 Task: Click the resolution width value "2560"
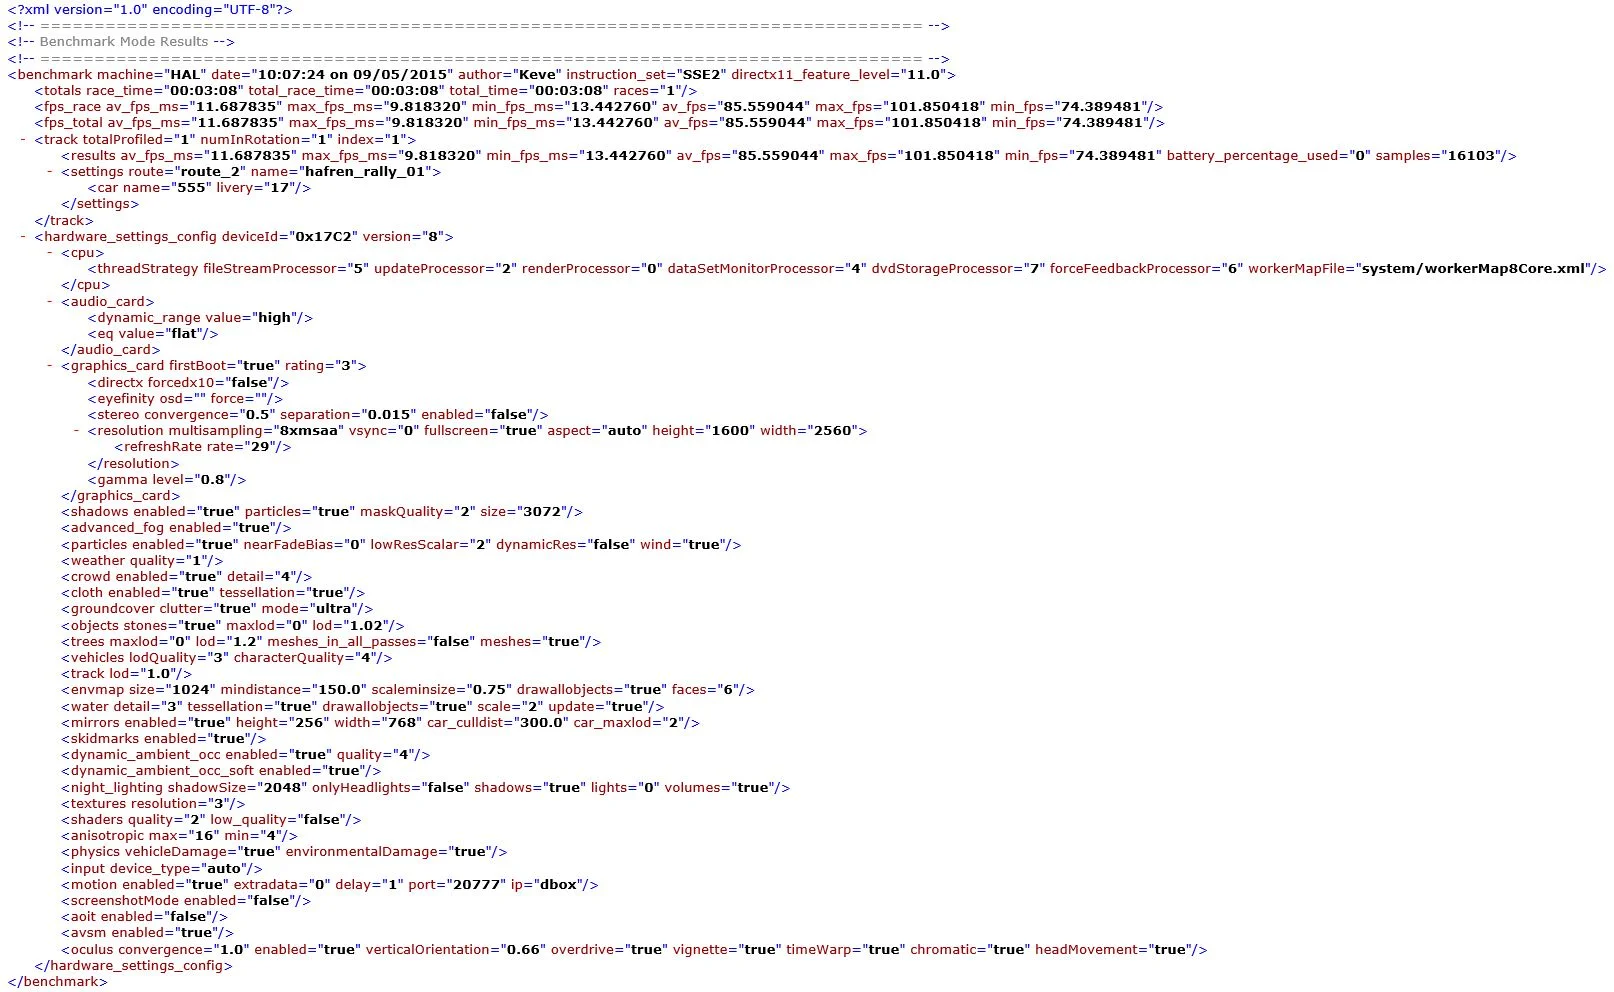click(x=831, y=431)
